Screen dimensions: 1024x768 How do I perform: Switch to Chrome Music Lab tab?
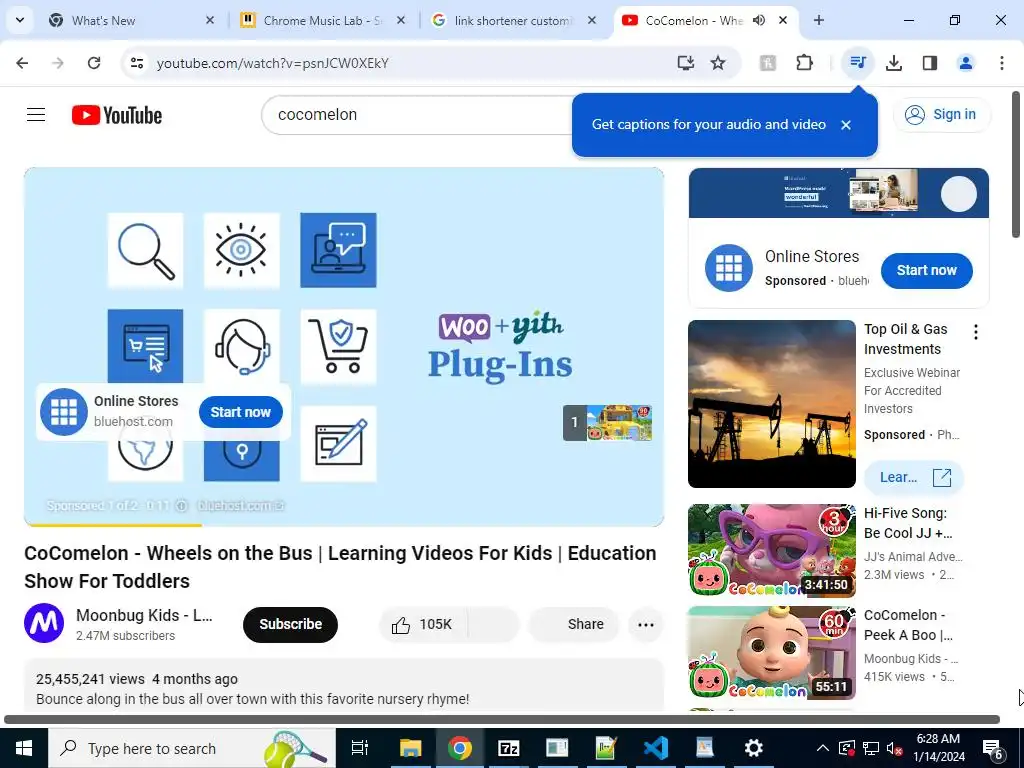coord(323,20)
